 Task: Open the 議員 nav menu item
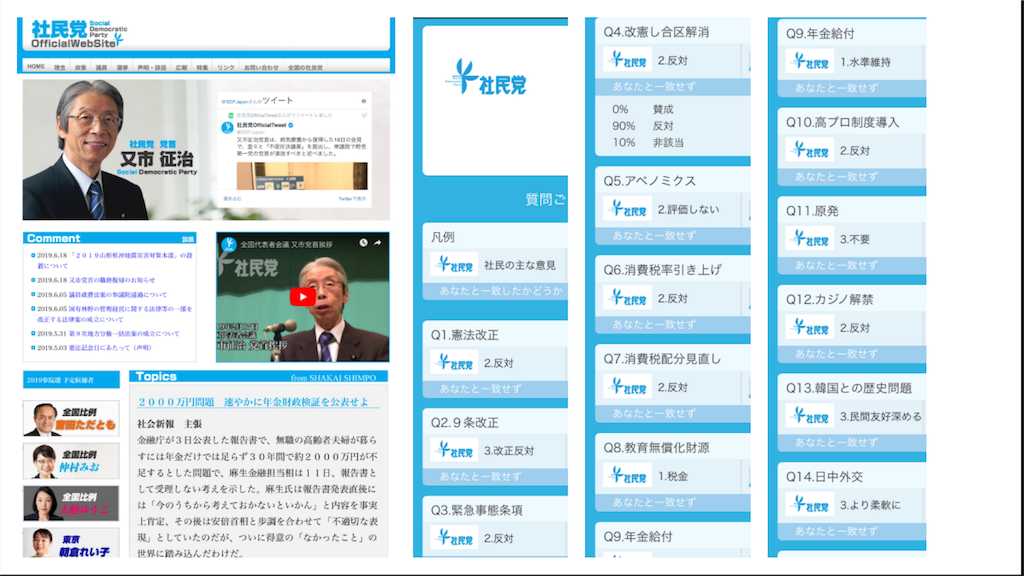pyautogui.click(x=101, y=67)
